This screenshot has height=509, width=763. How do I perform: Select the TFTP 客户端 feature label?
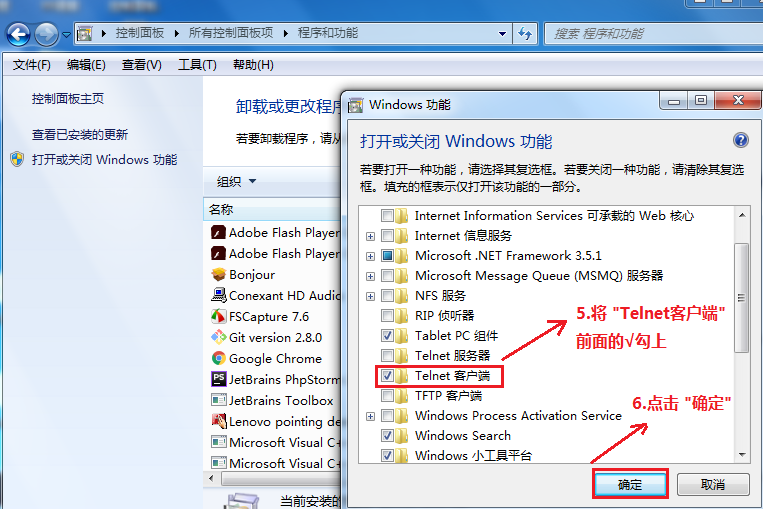pyautogui.click(x=448, y=396)
